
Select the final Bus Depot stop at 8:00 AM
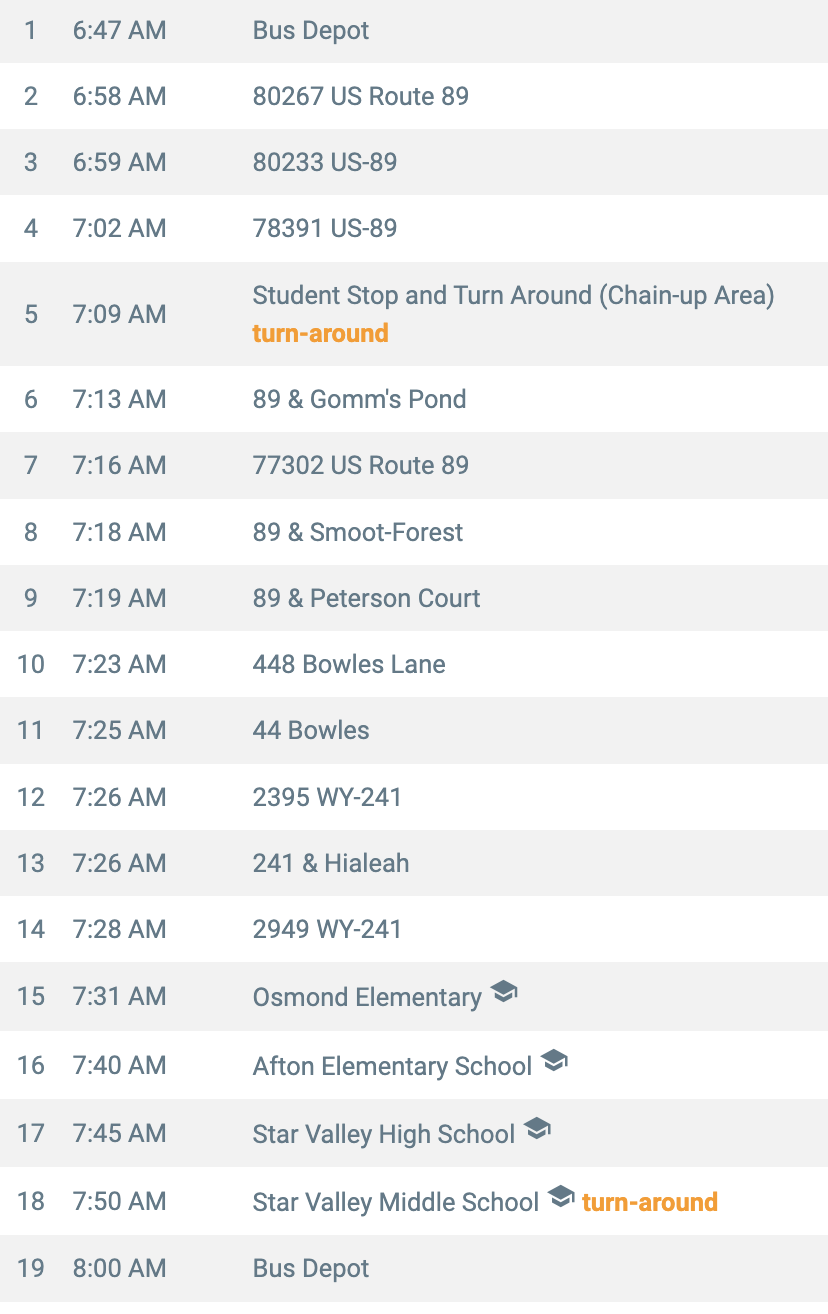(x=310, y=1269)
